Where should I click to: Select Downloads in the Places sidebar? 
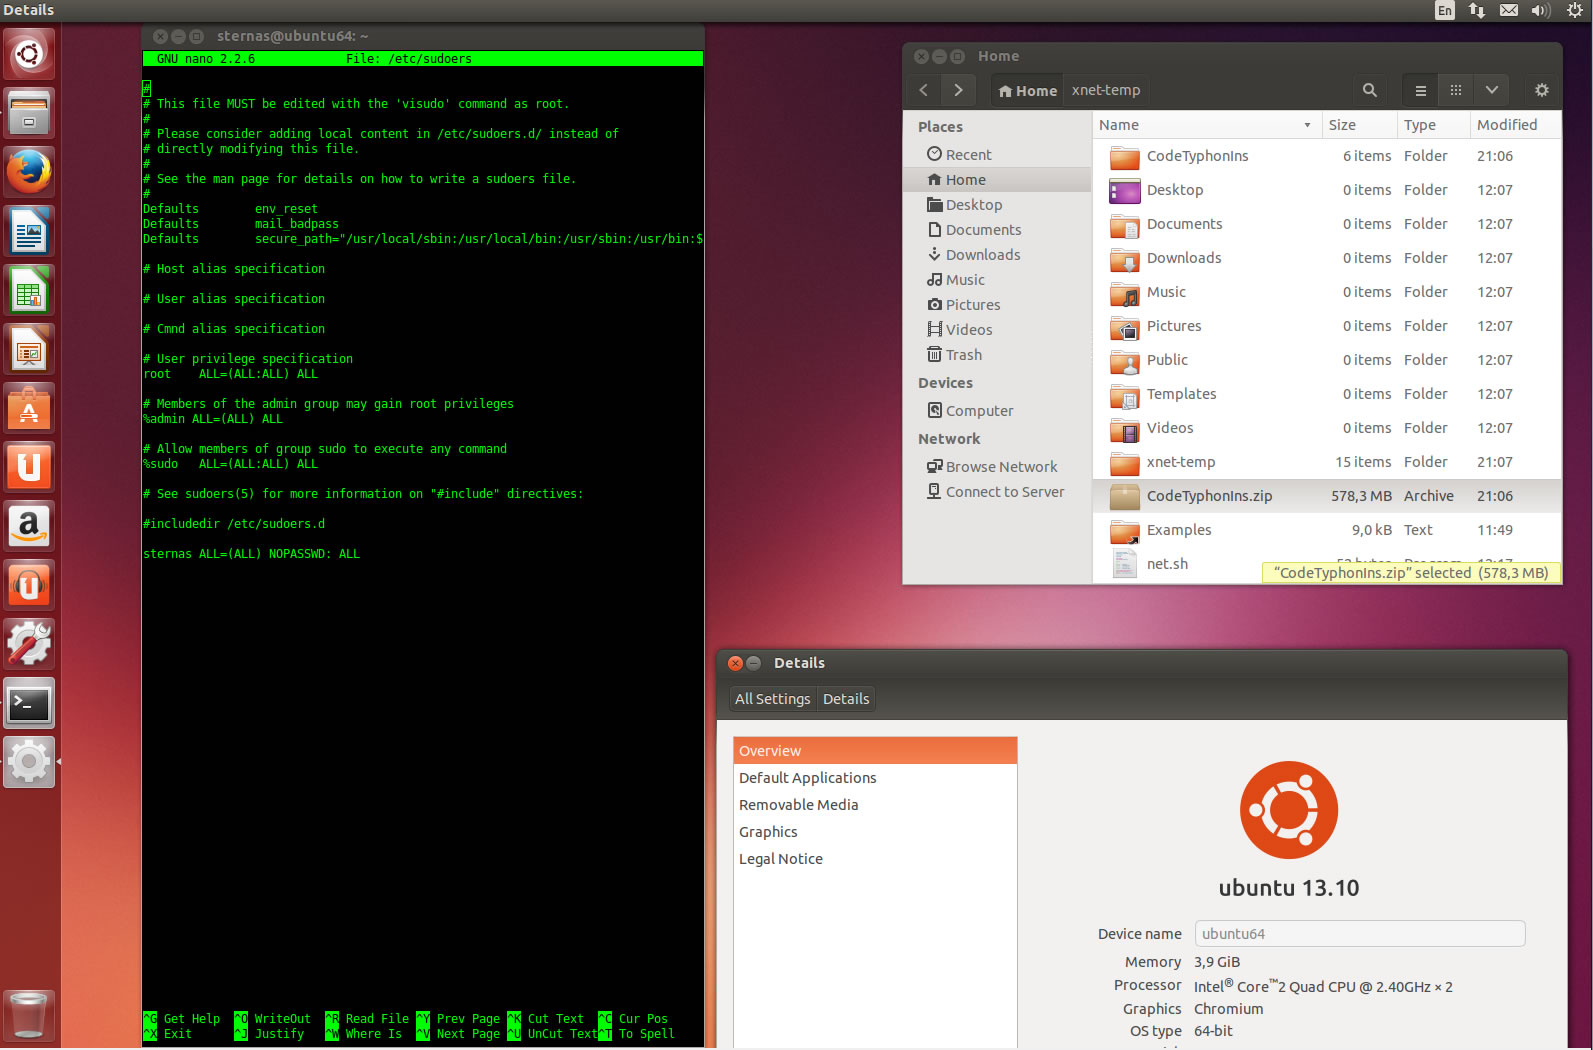click(x=982, y=255)
